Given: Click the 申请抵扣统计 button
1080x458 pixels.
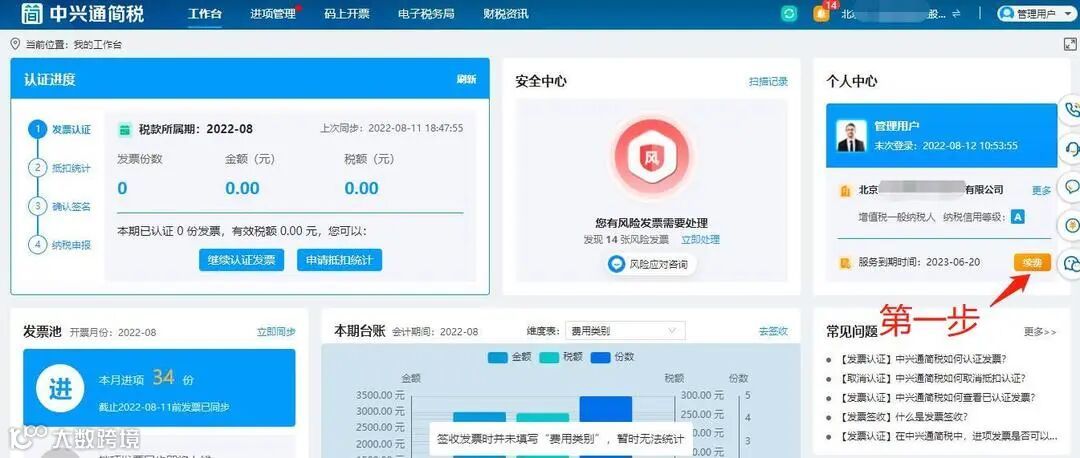Looking at the screenshot, I should 340,260.
